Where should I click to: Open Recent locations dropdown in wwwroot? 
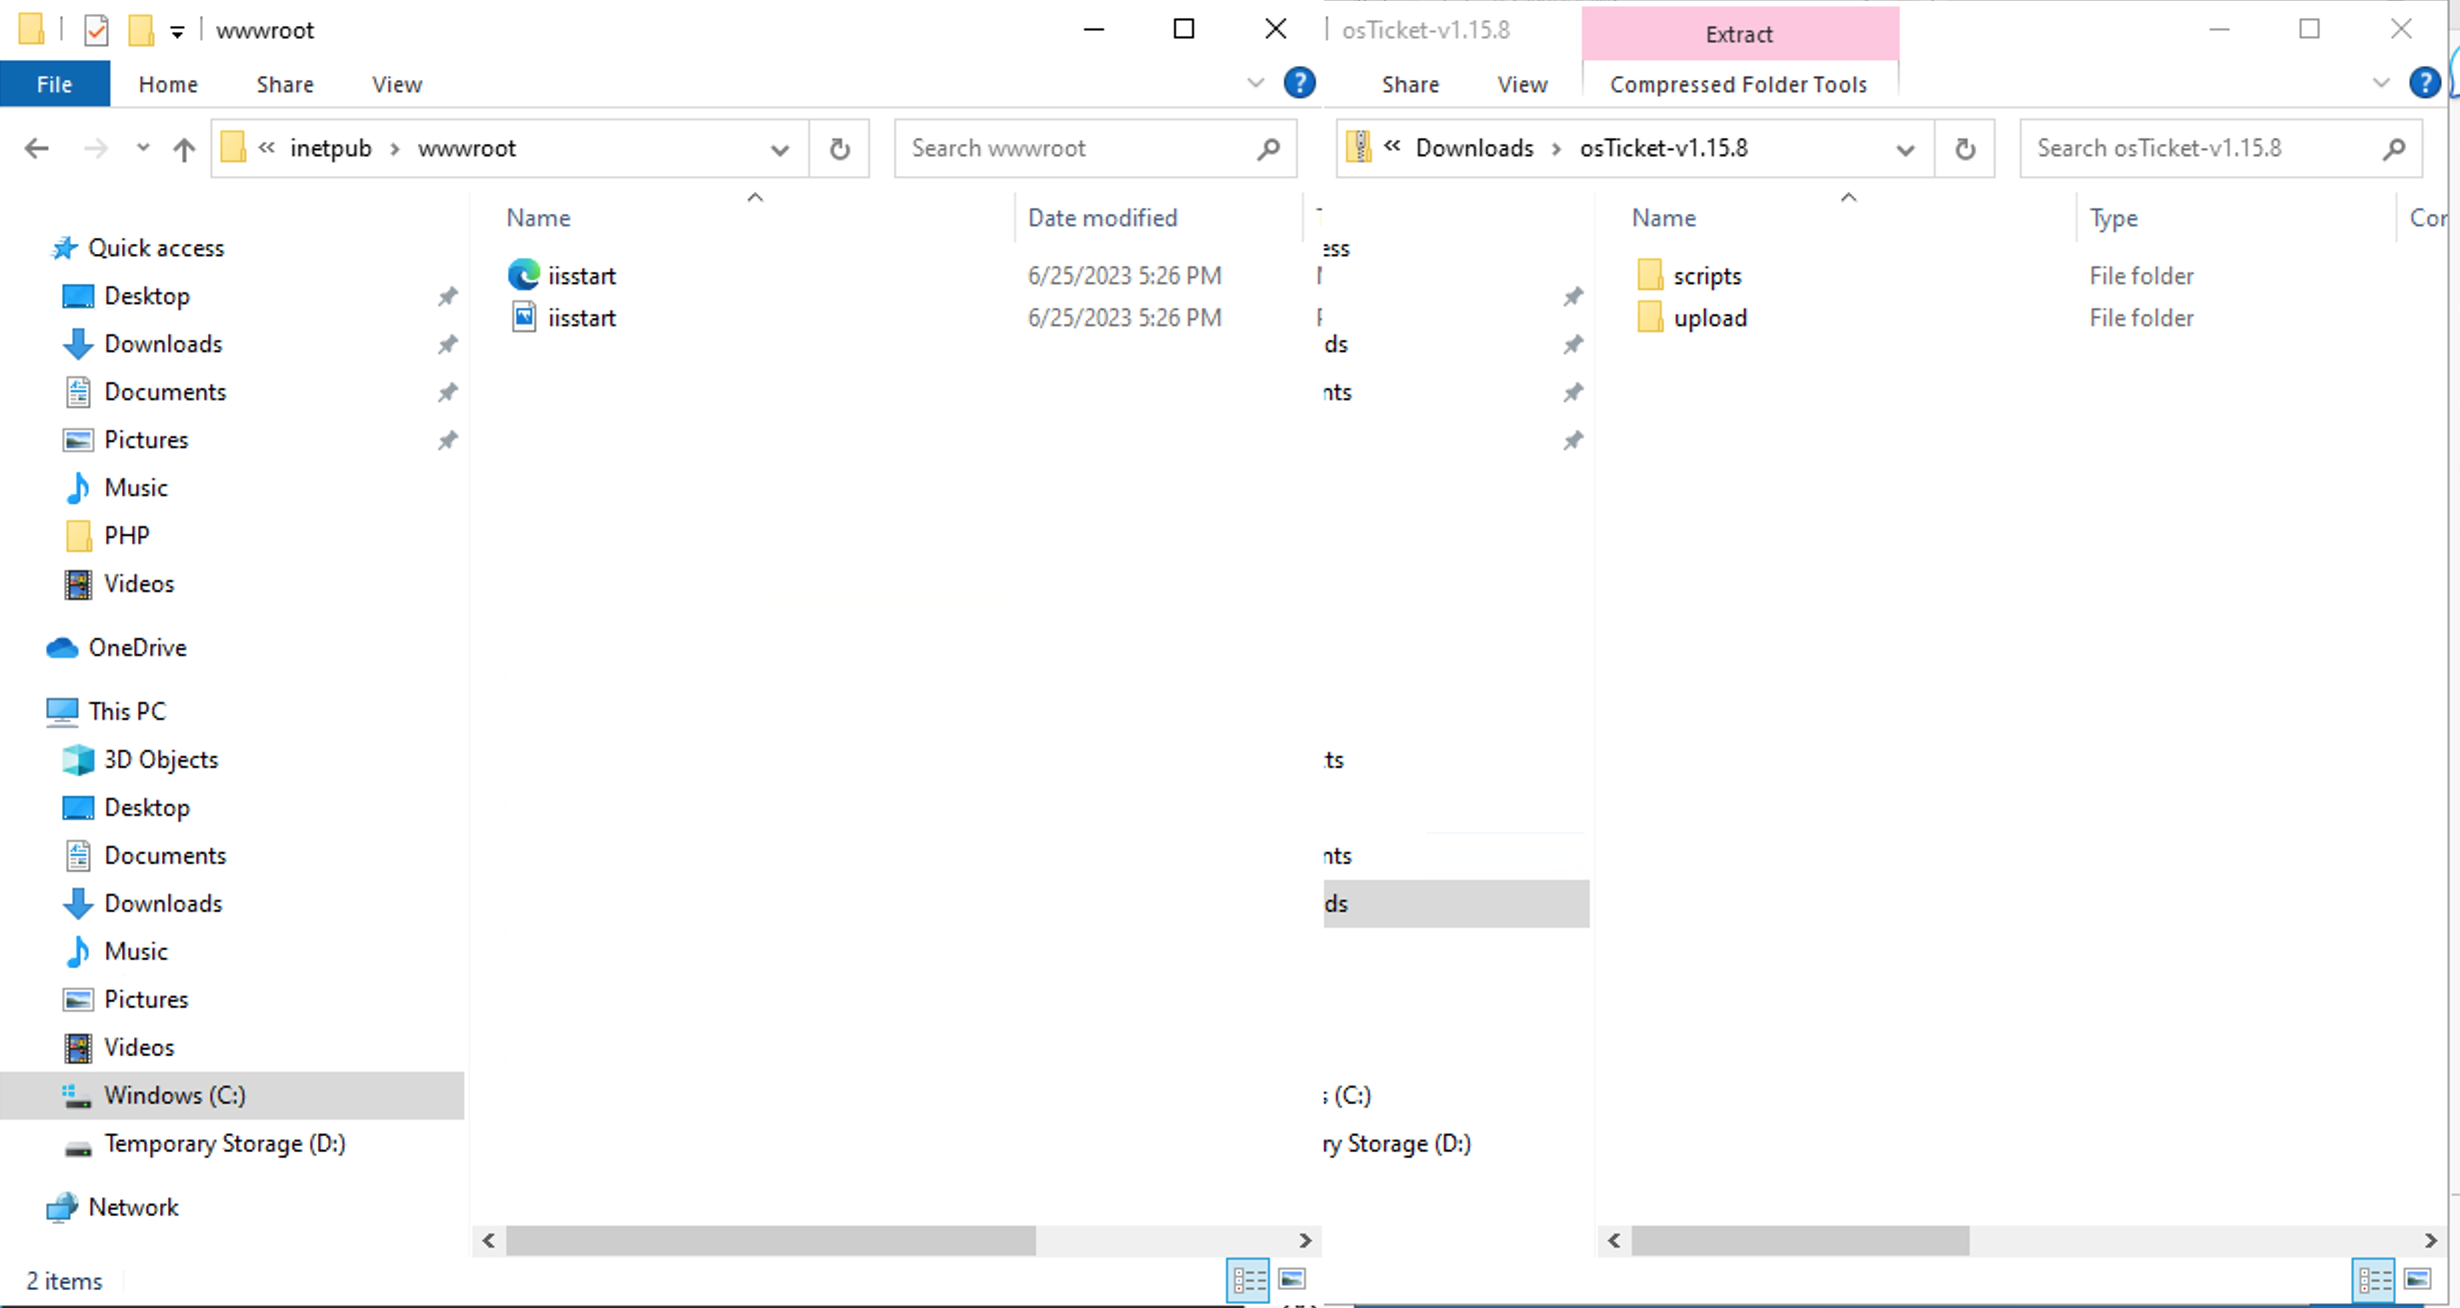click(143, 149)
